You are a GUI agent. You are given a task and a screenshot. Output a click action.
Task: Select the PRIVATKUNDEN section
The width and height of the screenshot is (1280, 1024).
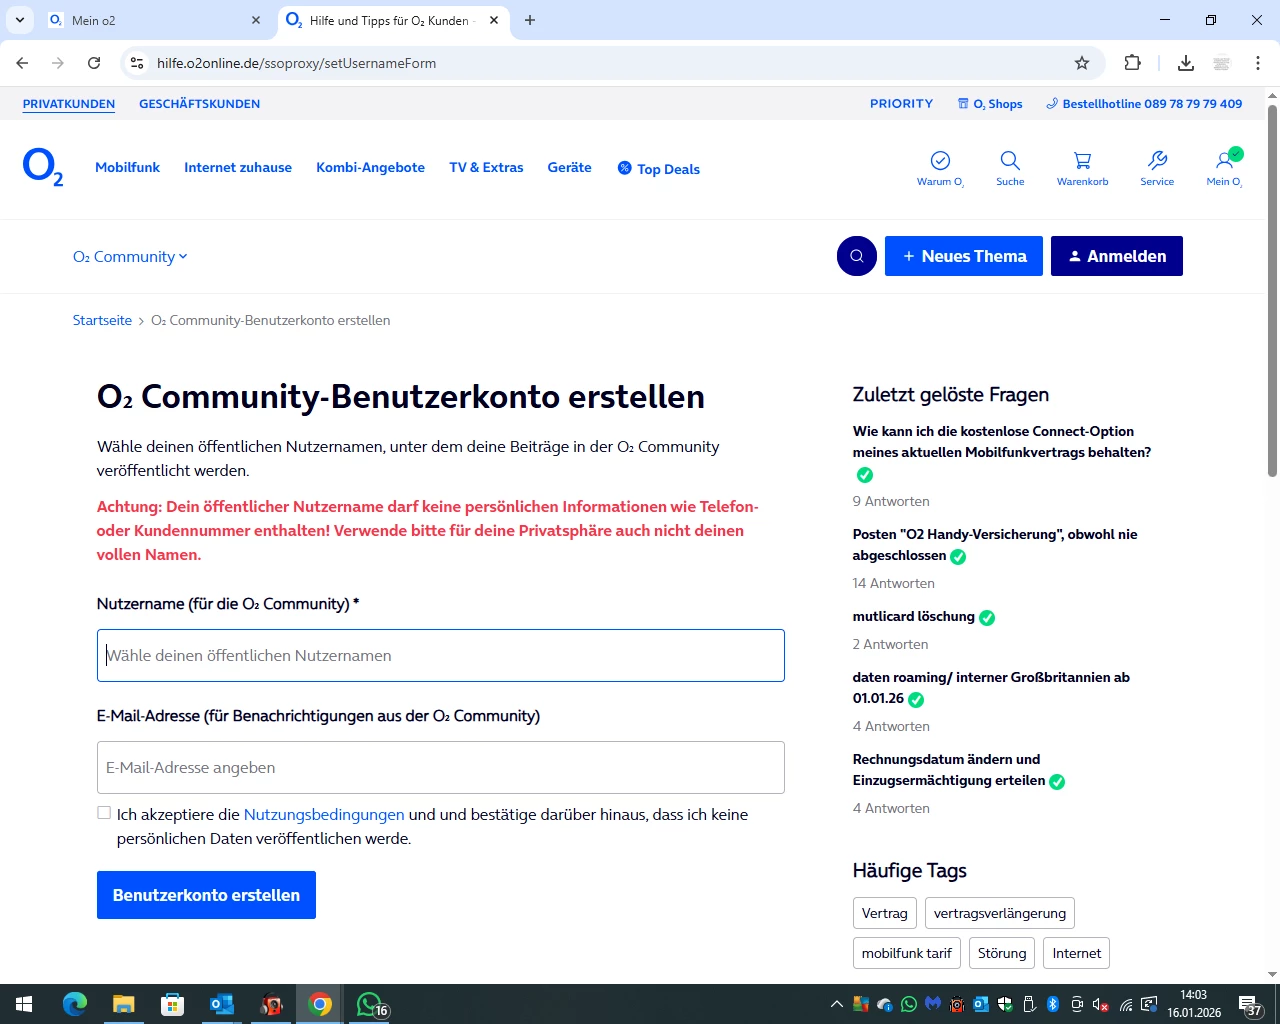point(69,104)
